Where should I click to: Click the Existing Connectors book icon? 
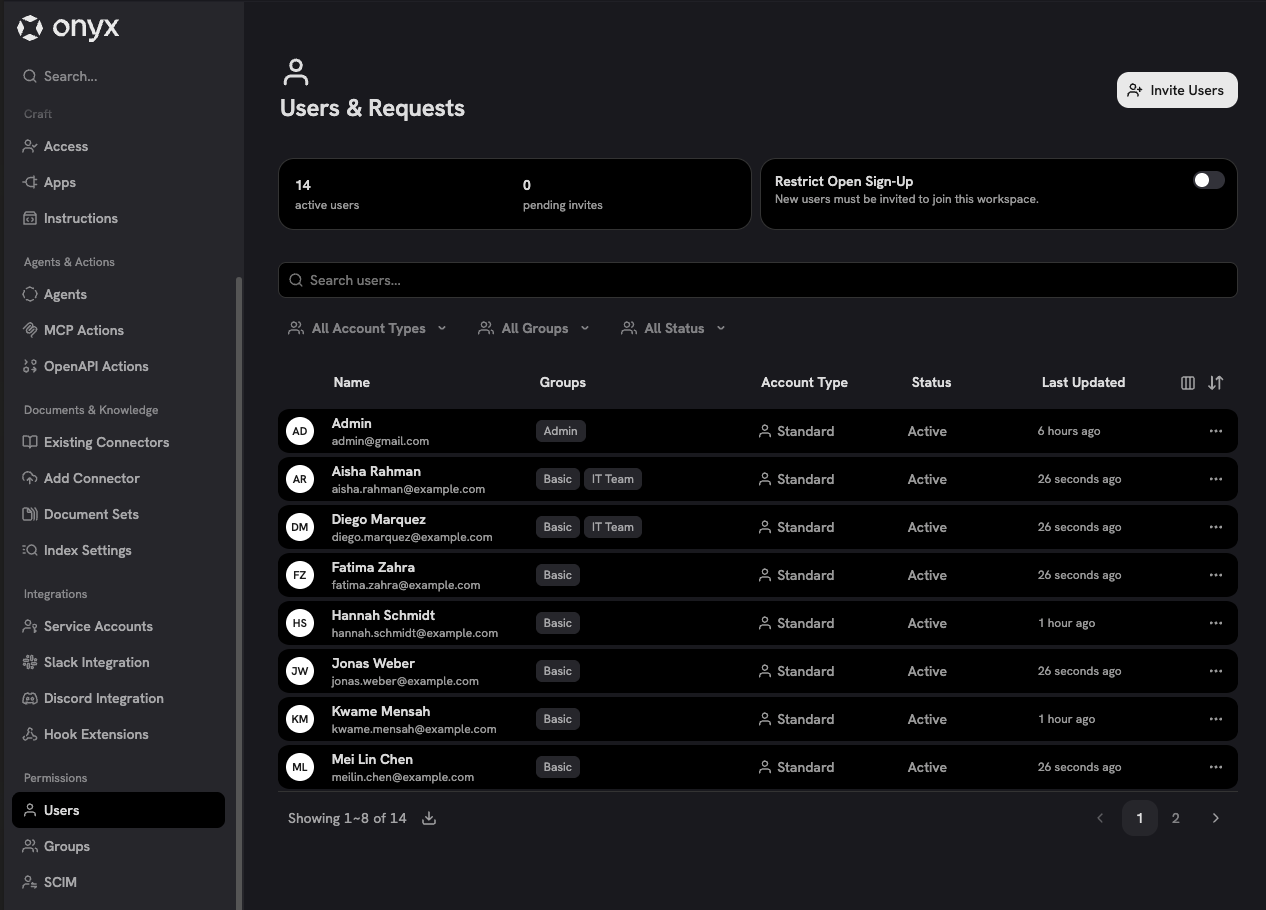point(30,442)
